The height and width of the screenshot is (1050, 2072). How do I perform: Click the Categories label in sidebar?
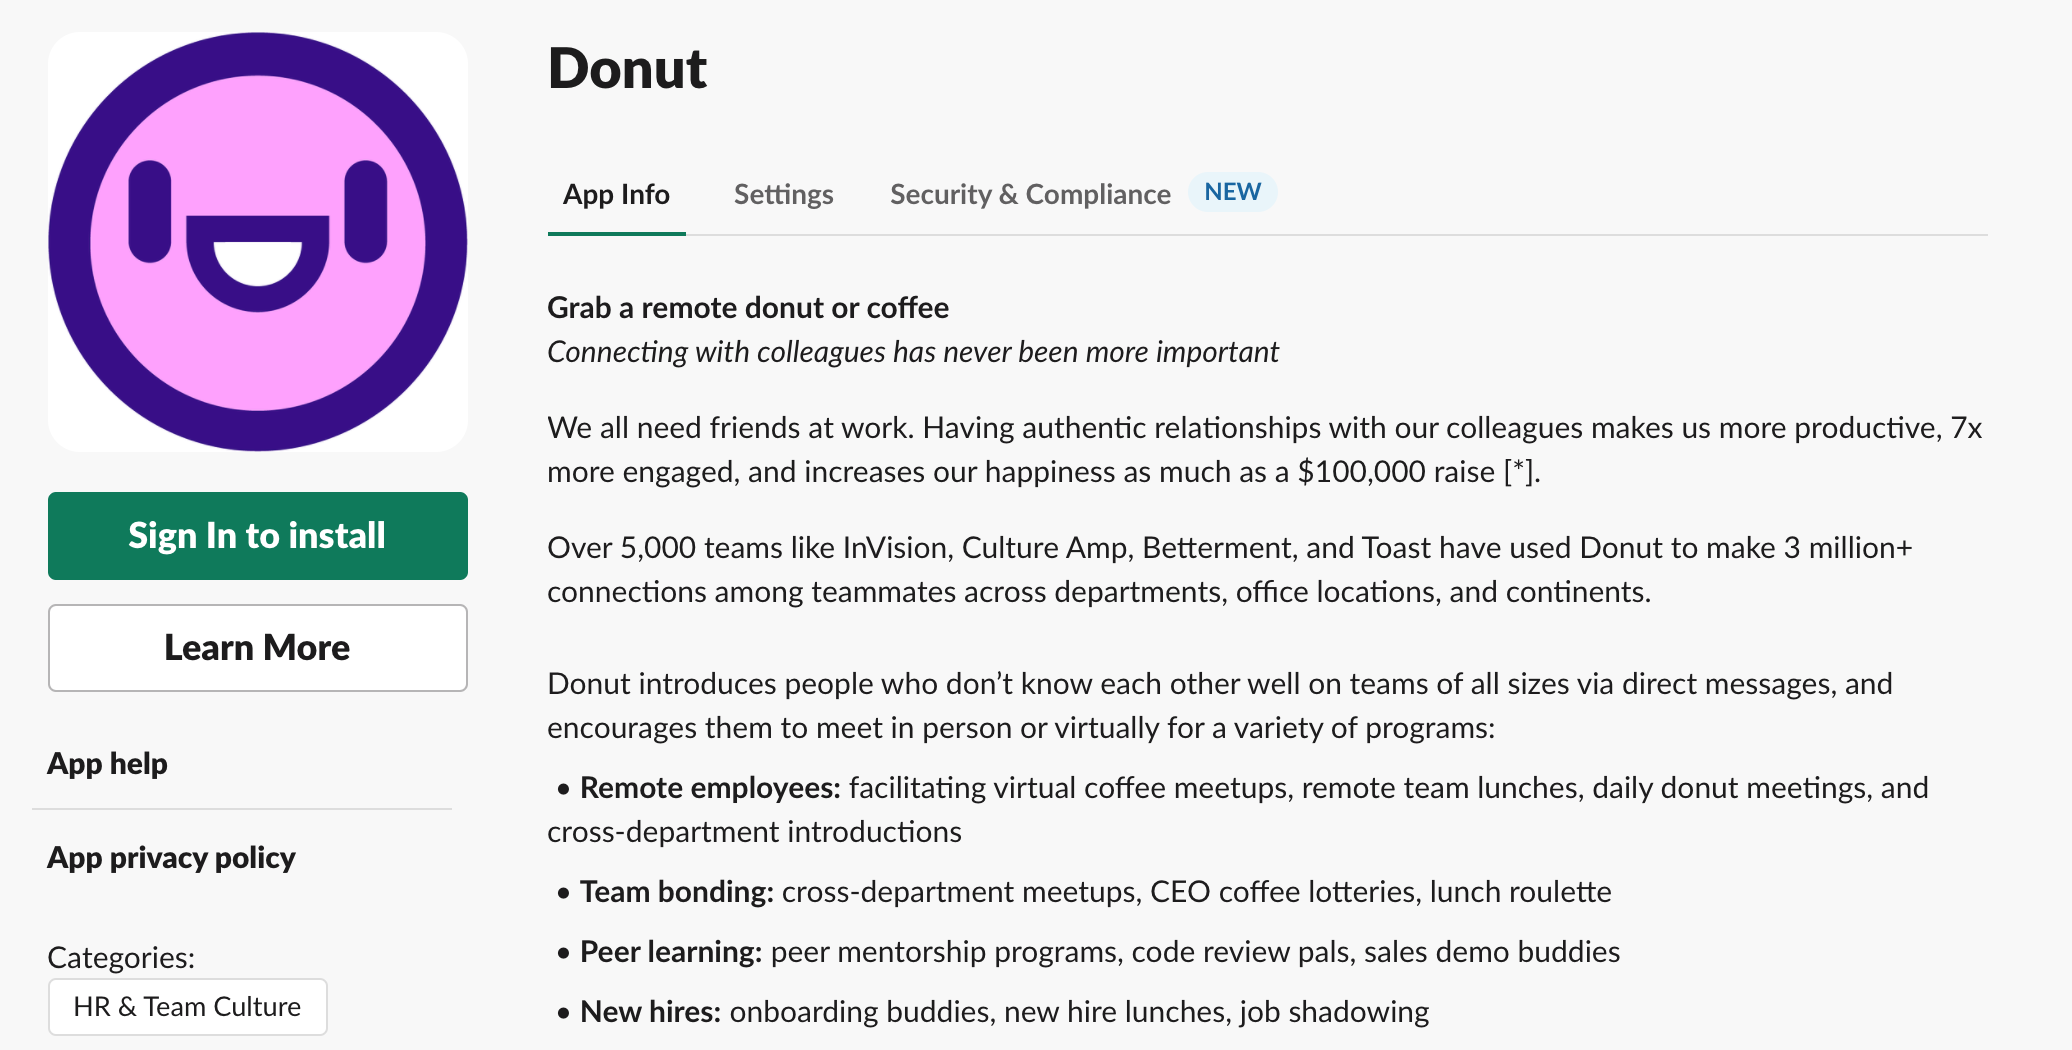point(121,958)
